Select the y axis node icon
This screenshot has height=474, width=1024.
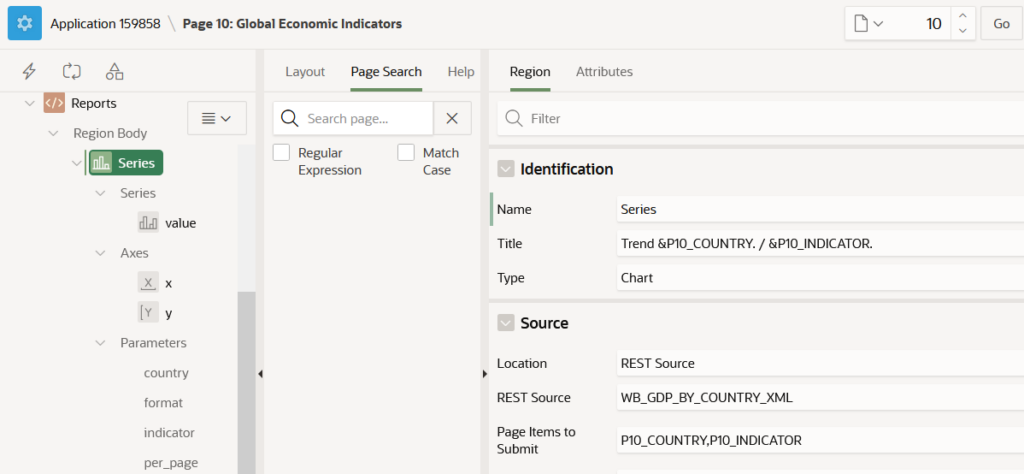[148, 313]
